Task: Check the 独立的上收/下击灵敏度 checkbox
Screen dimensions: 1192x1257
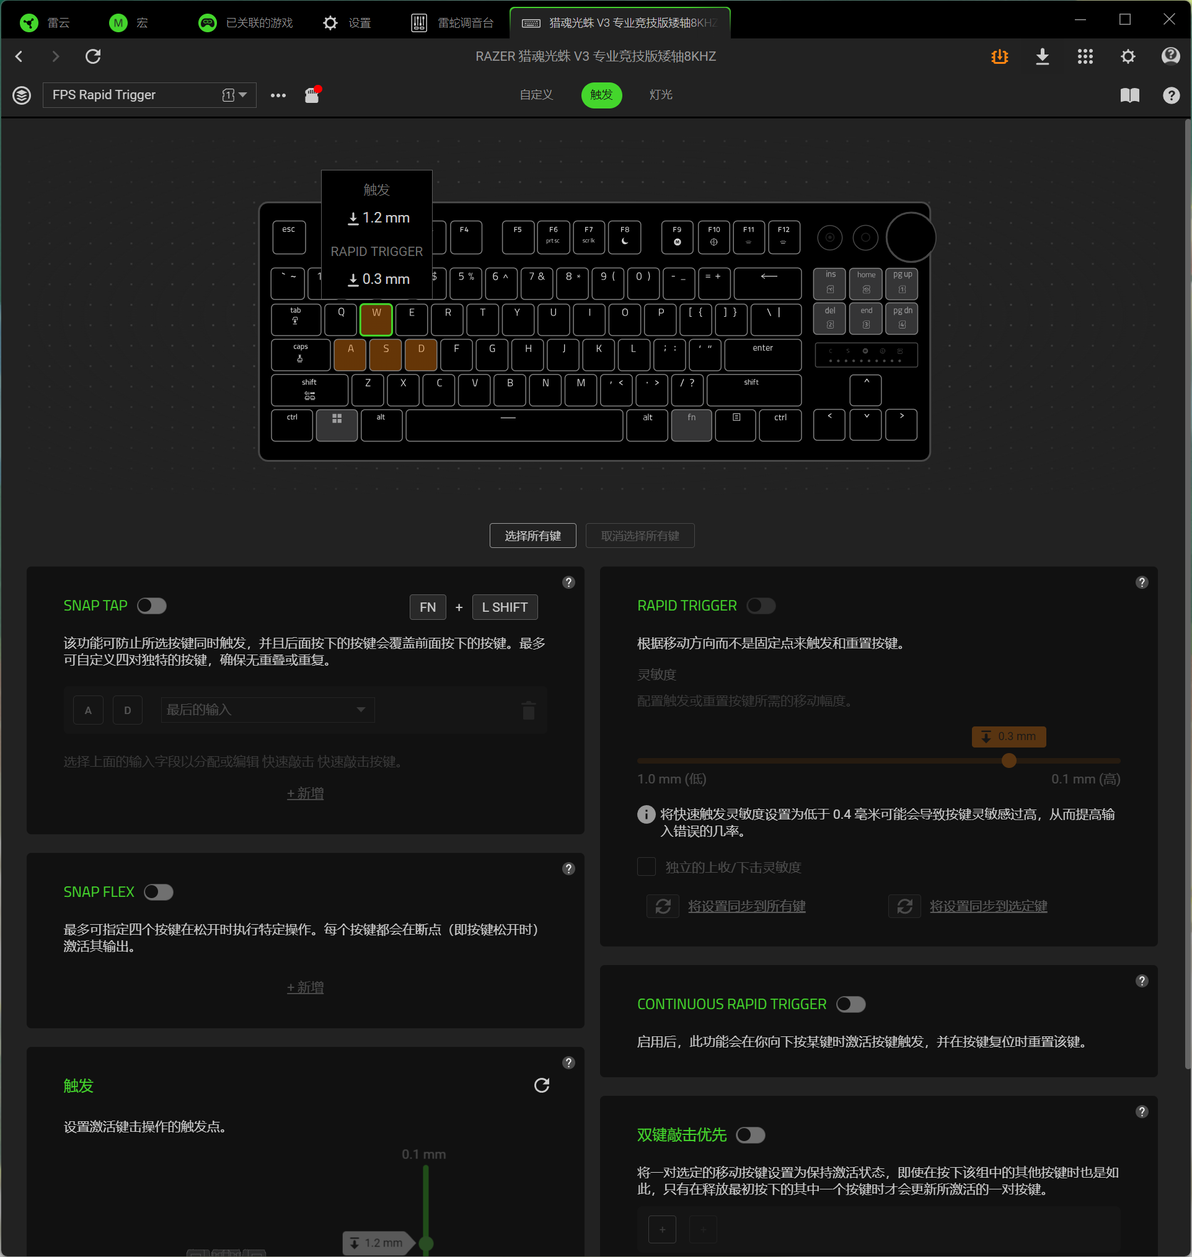Action: point(647,866)
